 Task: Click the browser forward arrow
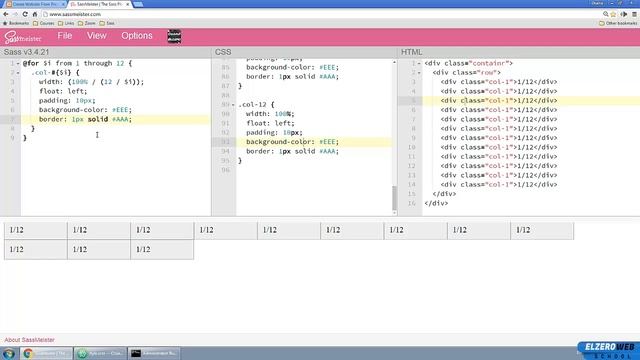pyautogui.click(x=15, y=14)
